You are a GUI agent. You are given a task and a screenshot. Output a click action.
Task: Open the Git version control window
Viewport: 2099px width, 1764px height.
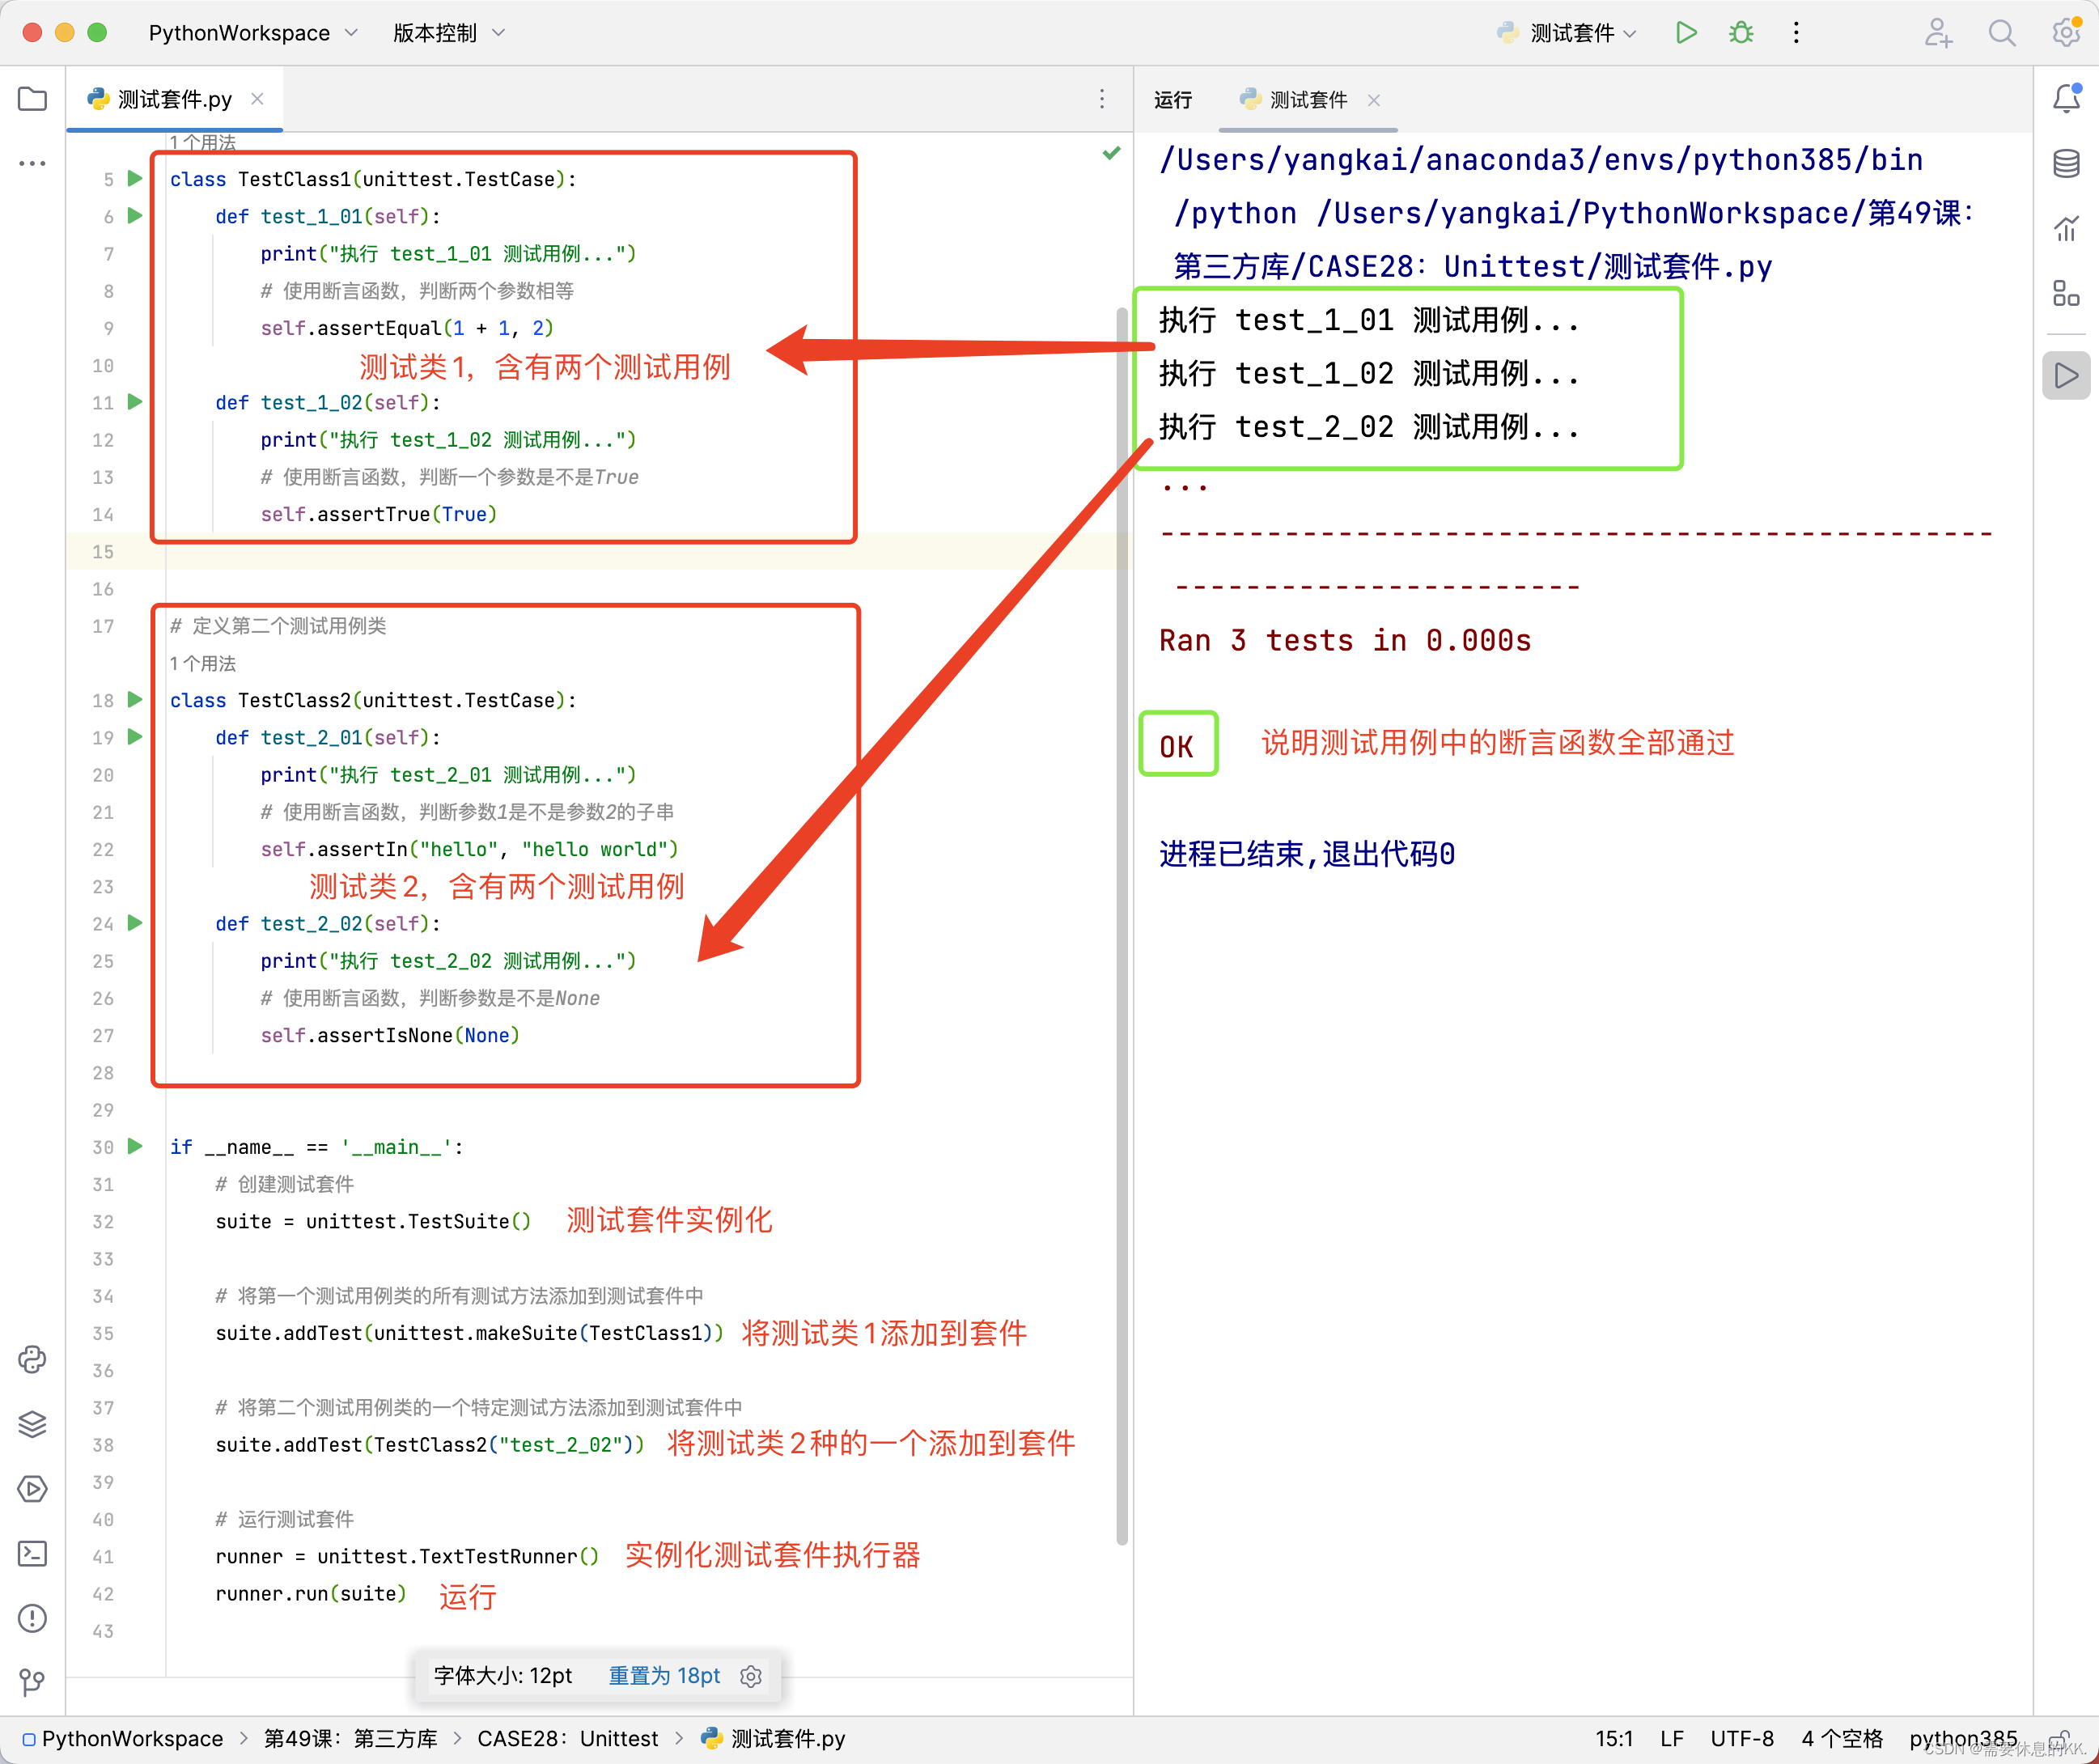tap(32, 1682)
